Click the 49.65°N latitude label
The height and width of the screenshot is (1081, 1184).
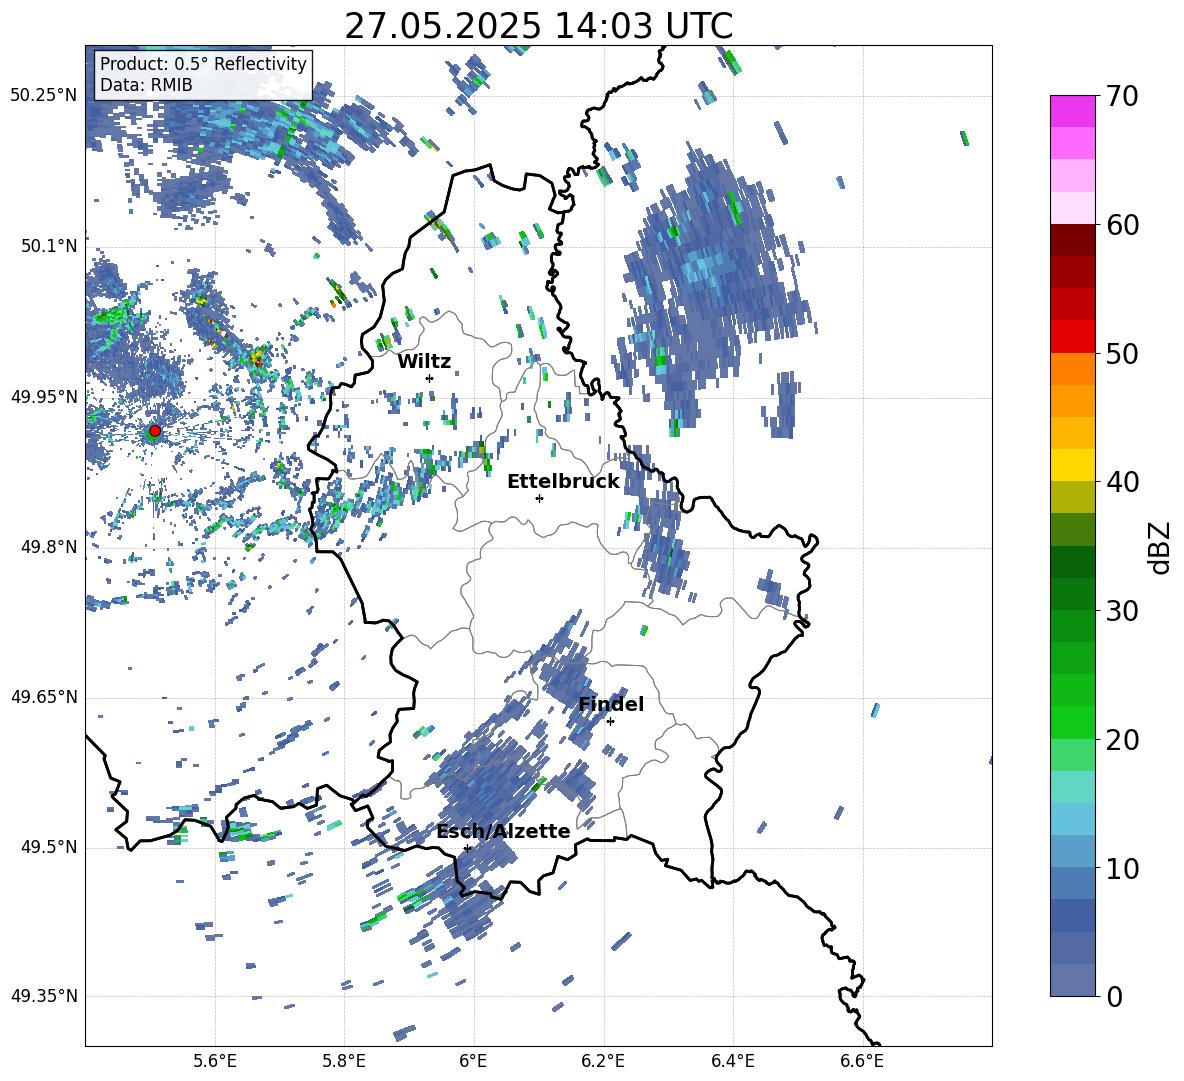point(44,697)
